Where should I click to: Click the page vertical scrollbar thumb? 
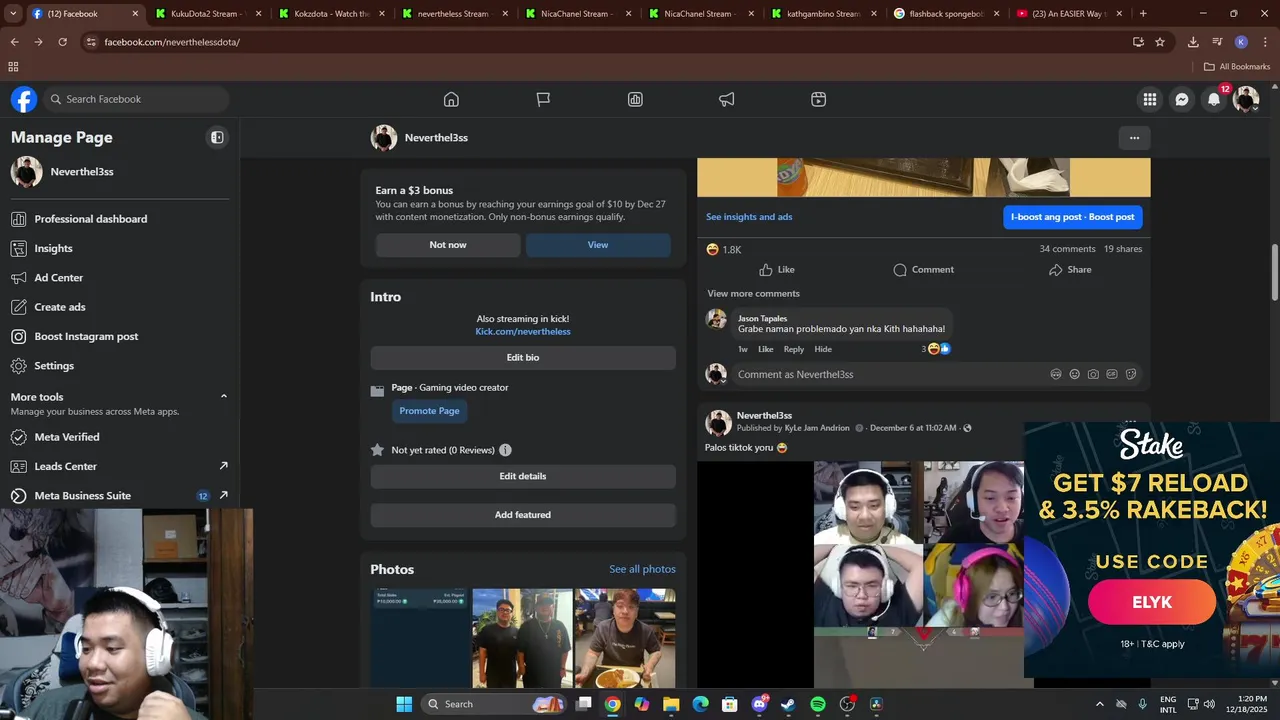(x=1274, y=271)
